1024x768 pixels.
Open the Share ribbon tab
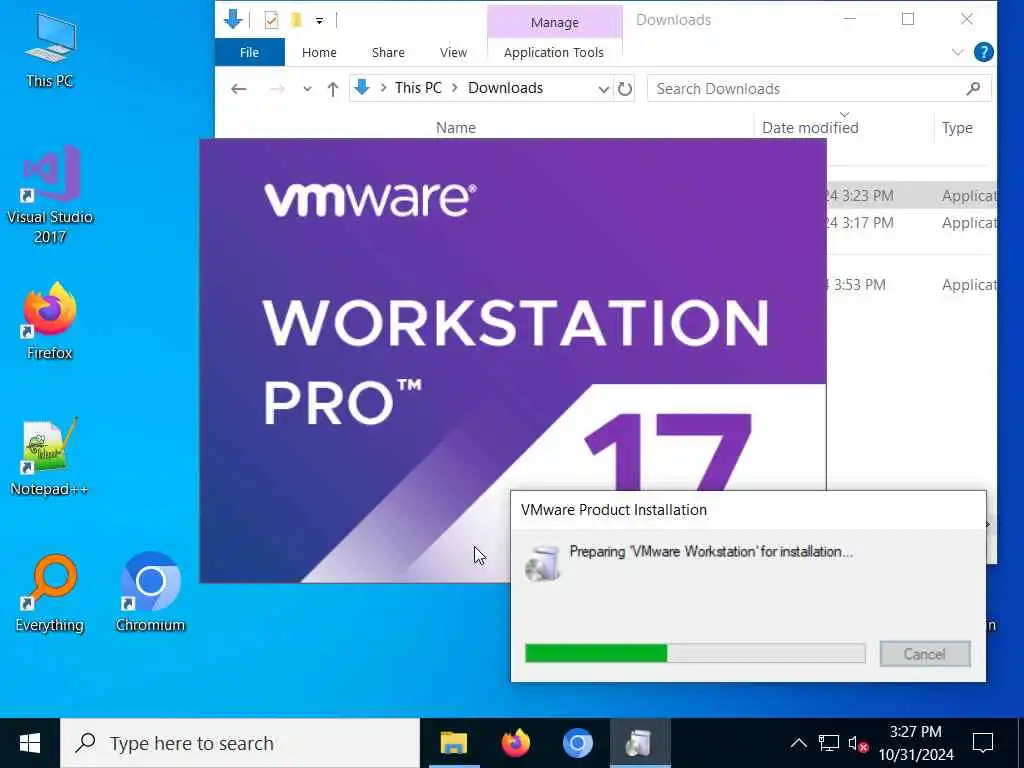pos(388,52)
